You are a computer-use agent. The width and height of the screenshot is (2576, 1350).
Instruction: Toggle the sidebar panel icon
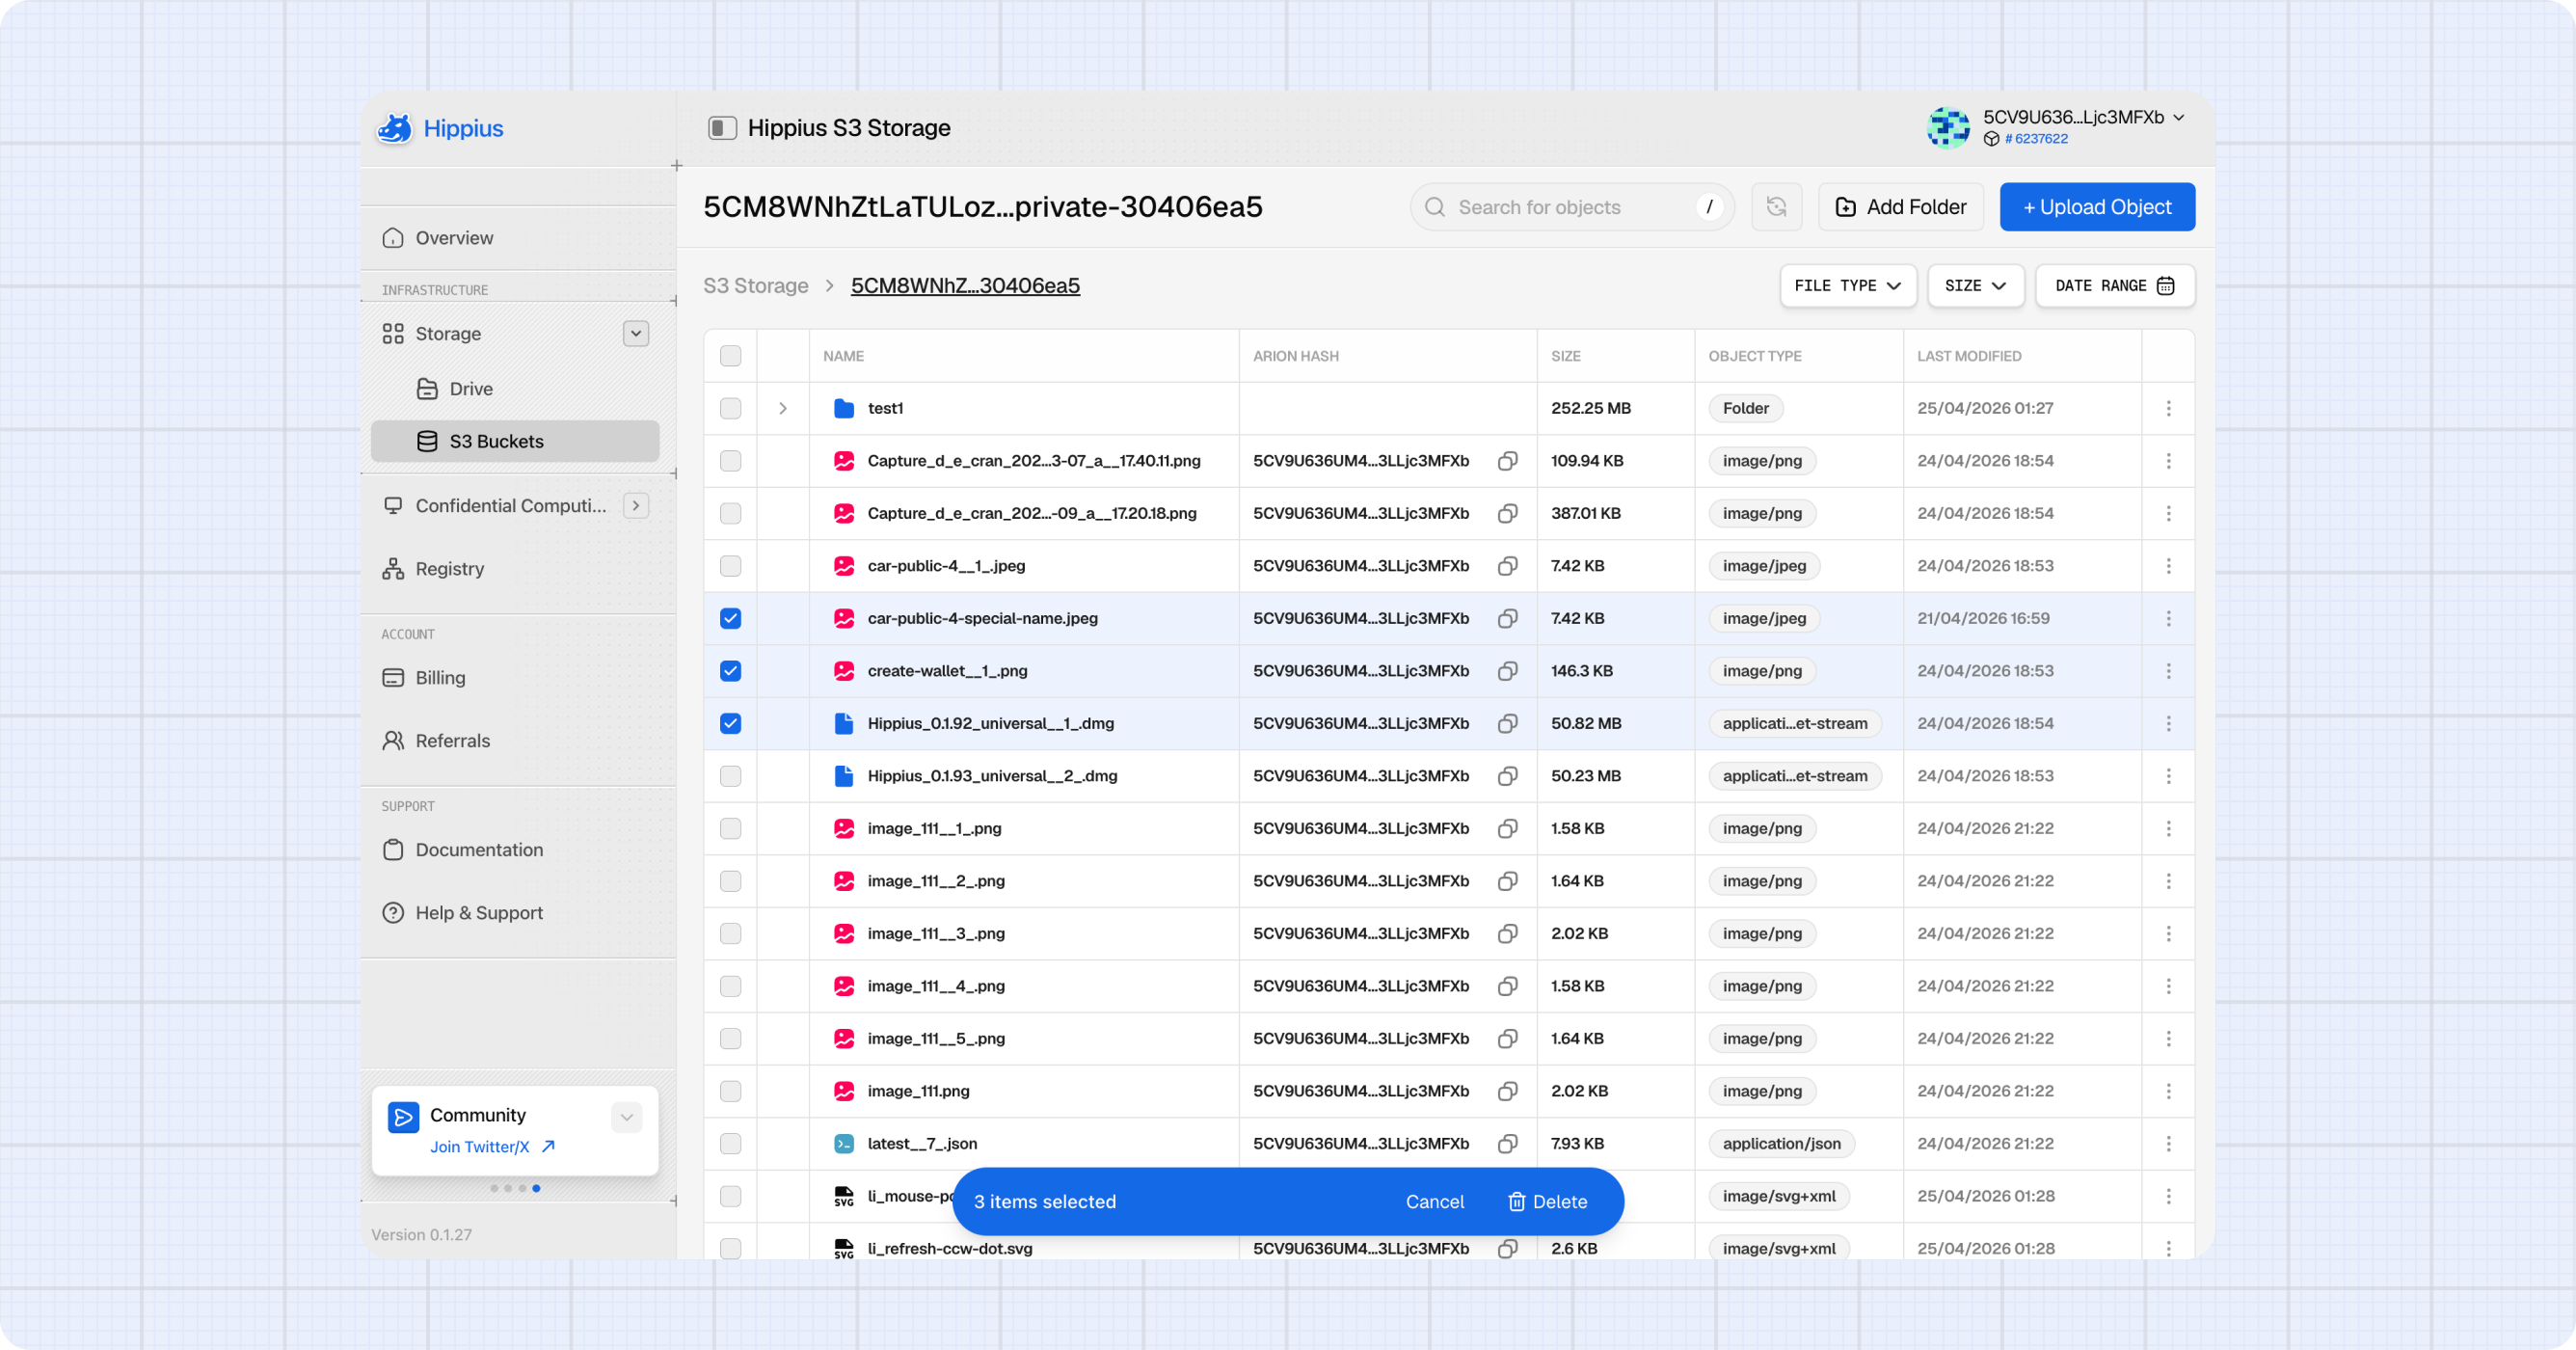[x=722, y=128]
